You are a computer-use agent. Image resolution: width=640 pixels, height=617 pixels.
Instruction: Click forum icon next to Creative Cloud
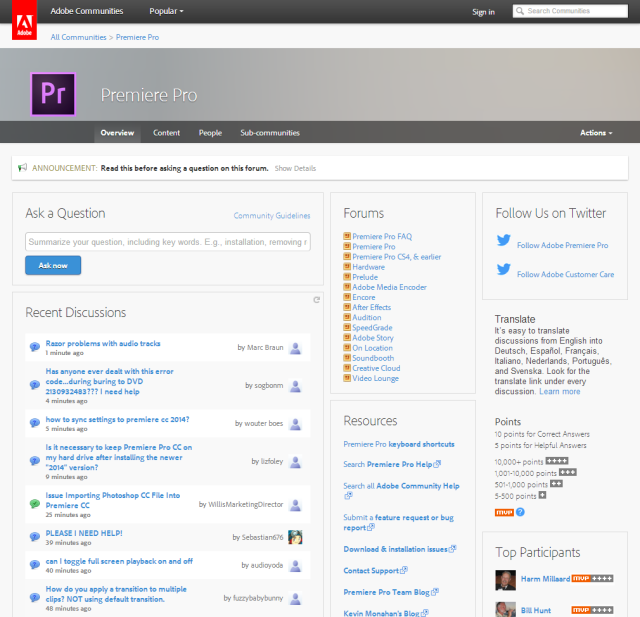347,368
